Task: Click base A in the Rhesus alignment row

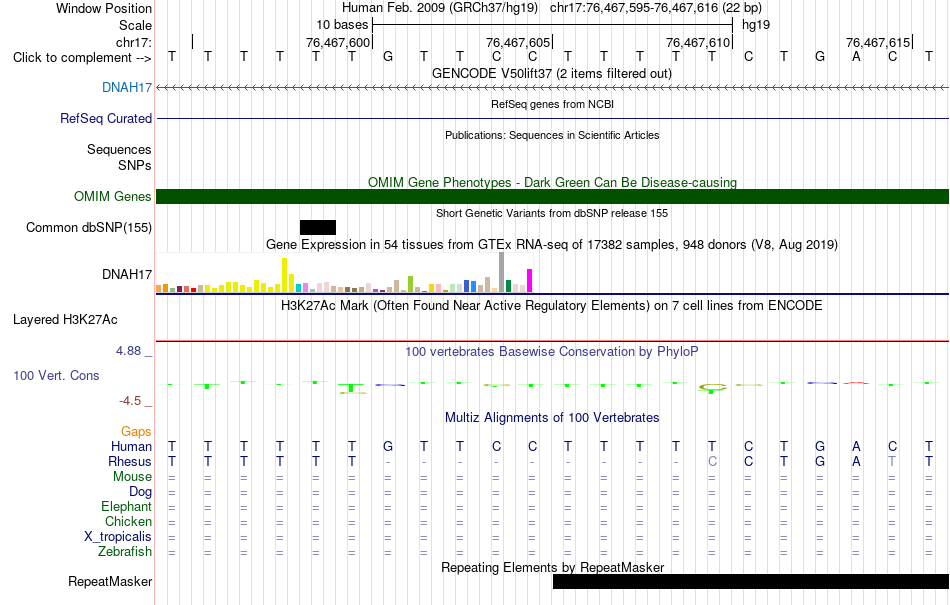Action: coord(856,461)
